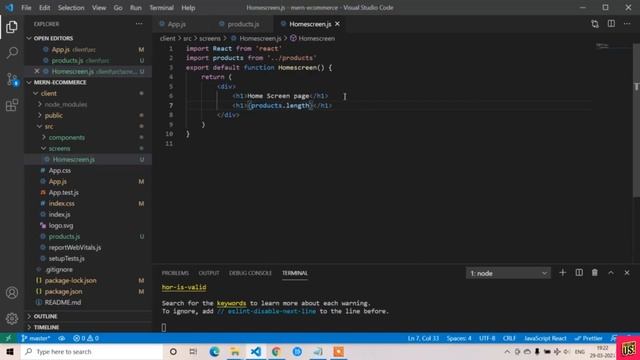The image size is (640, 360).
Task: Close the terminal panel
Action: pyautogui.click(x=627, y=273)
